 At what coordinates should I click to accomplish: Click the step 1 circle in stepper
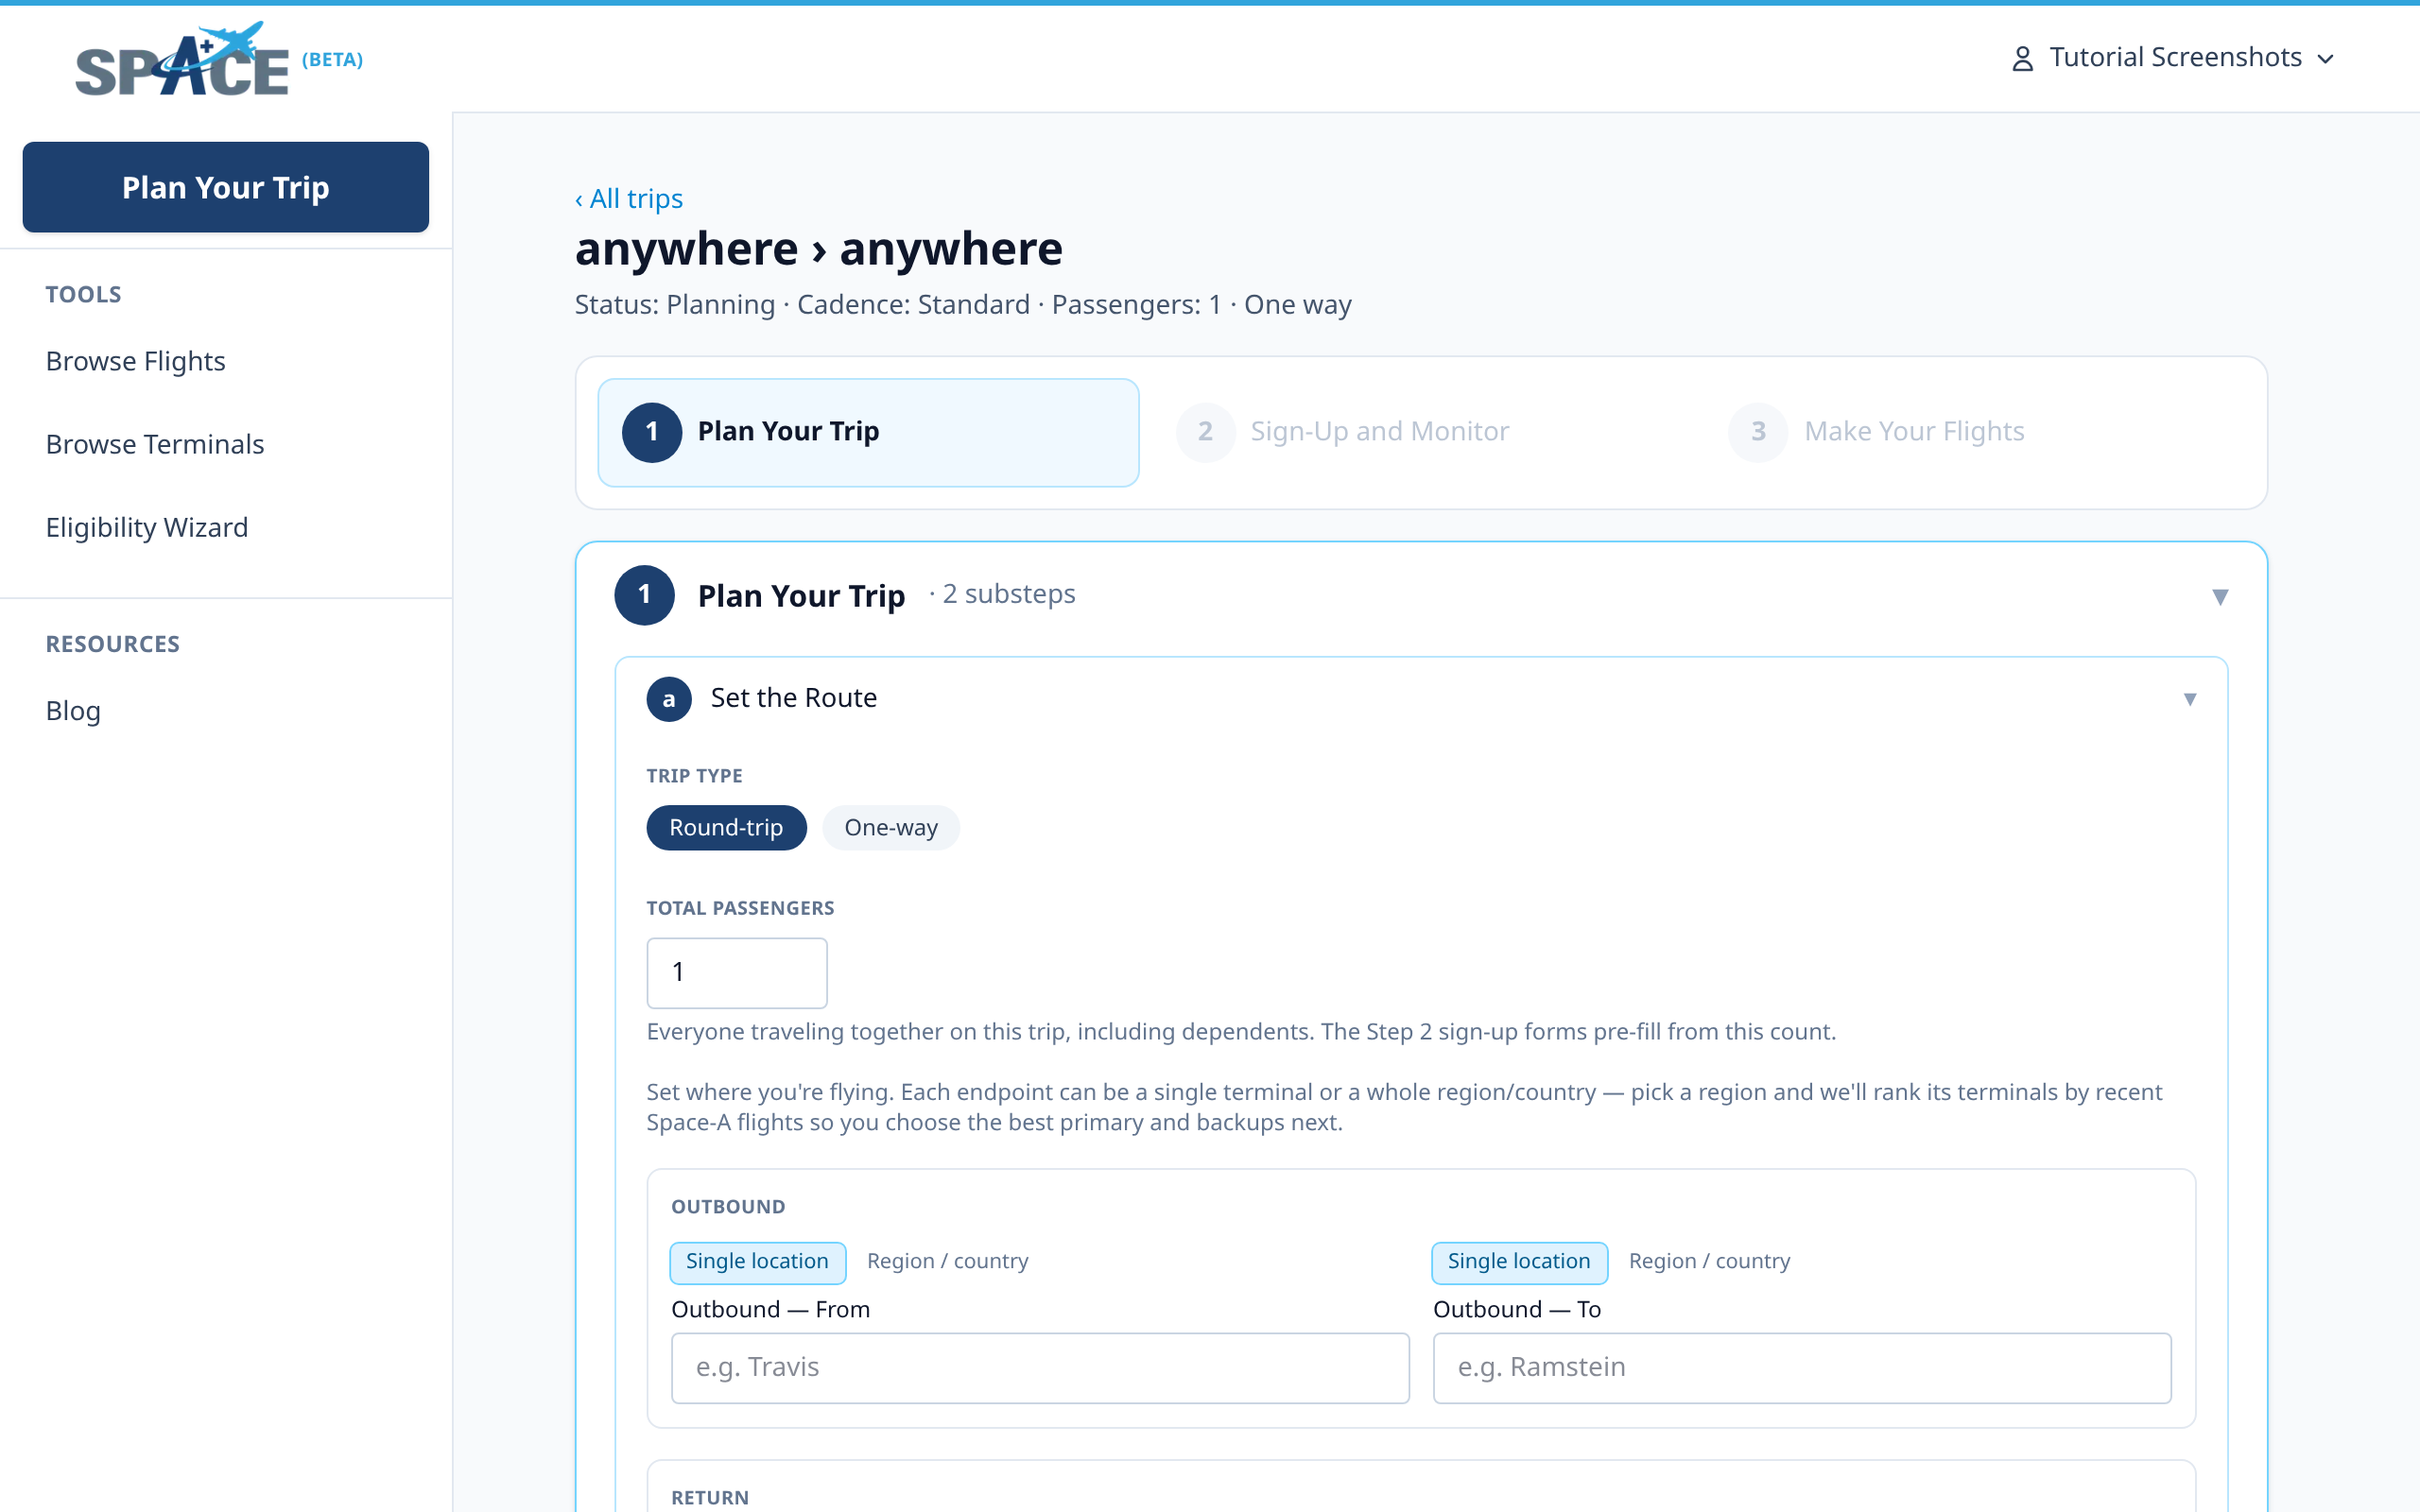652,432
